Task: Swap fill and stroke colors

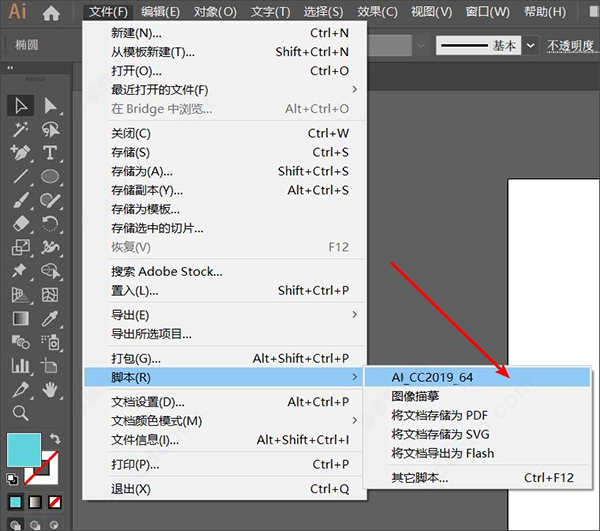Action: [55, 439]
